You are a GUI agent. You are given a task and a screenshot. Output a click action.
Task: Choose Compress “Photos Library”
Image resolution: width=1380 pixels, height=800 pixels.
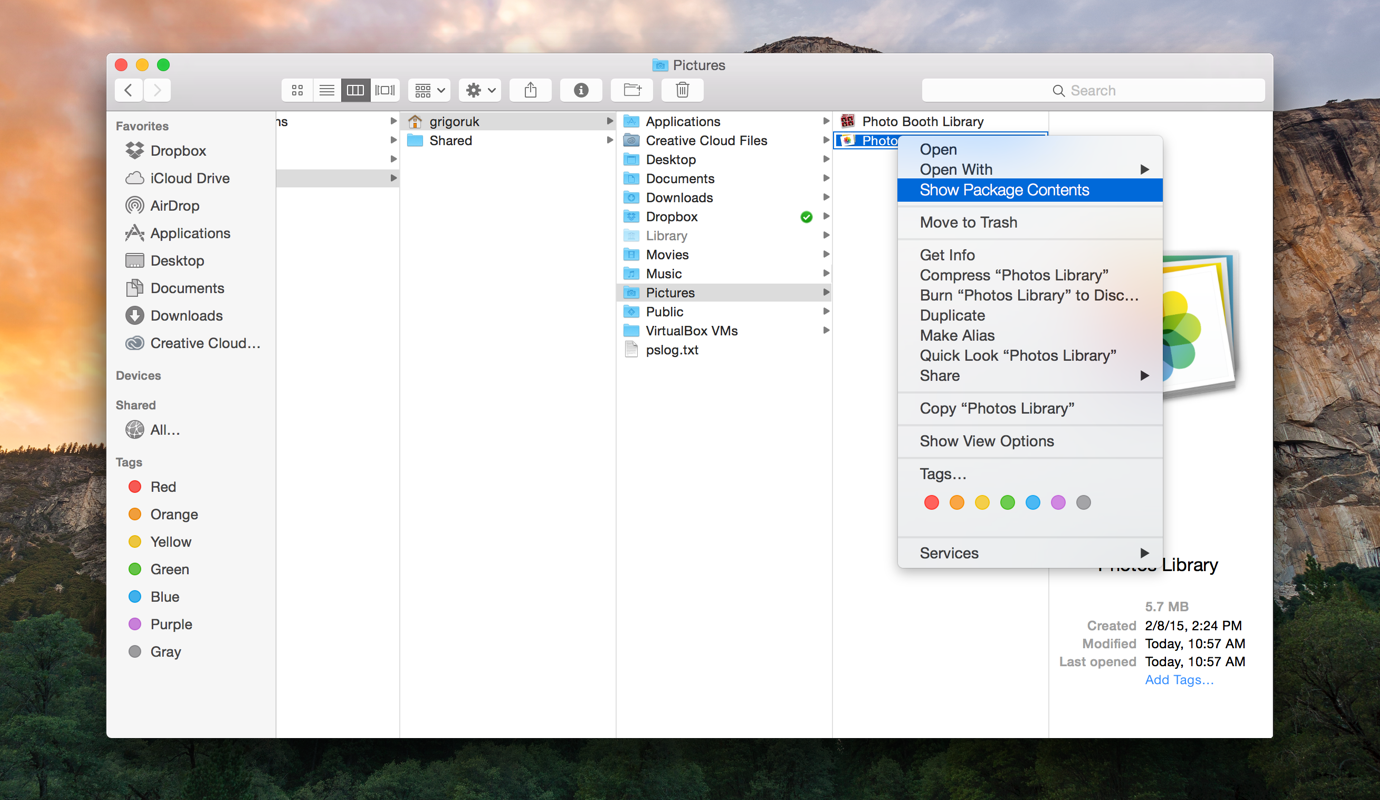[1030, 275]
